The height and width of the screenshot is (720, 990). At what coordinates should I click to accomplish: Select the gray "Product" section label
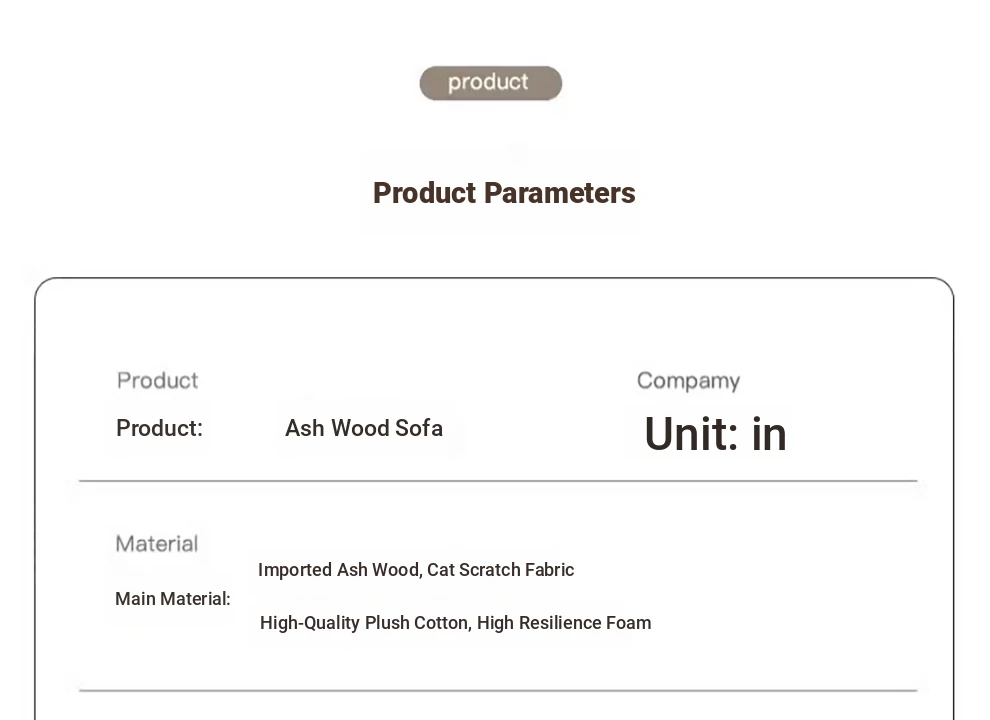157,381
